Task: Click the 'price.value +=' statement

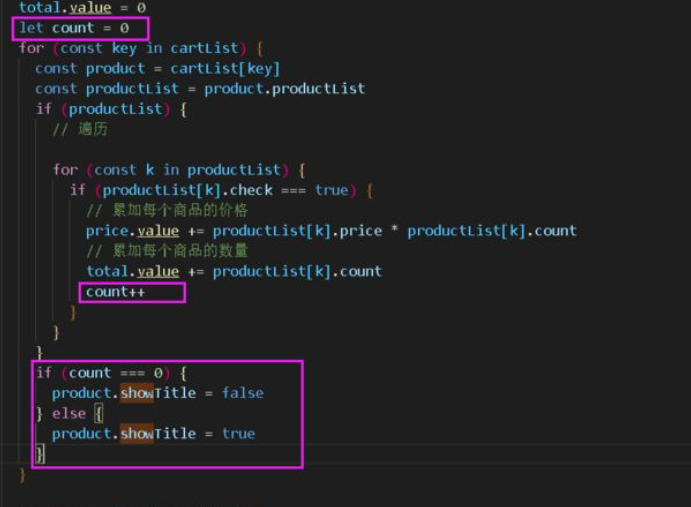Action: click(331, 231)
